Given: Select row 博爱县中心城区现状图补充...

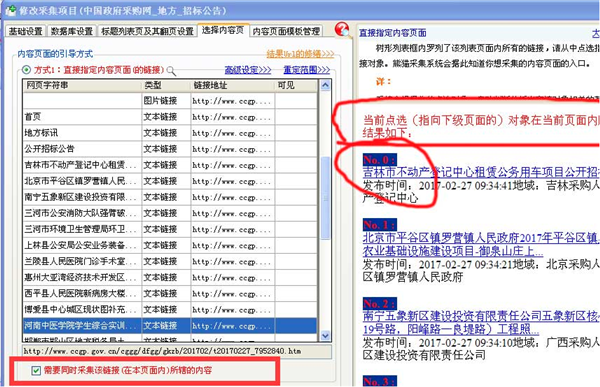Looking at the screenshot, I should pyautogui.click(x=170, y=310).
